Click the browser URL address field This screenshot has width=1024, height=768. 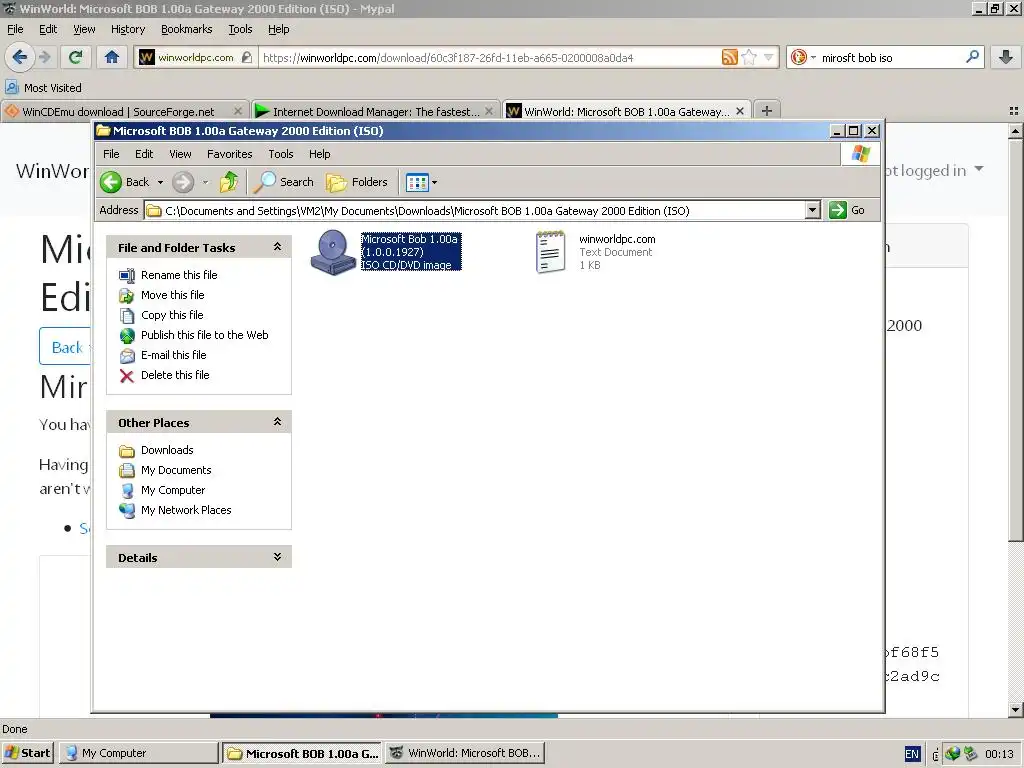(490, 57)
